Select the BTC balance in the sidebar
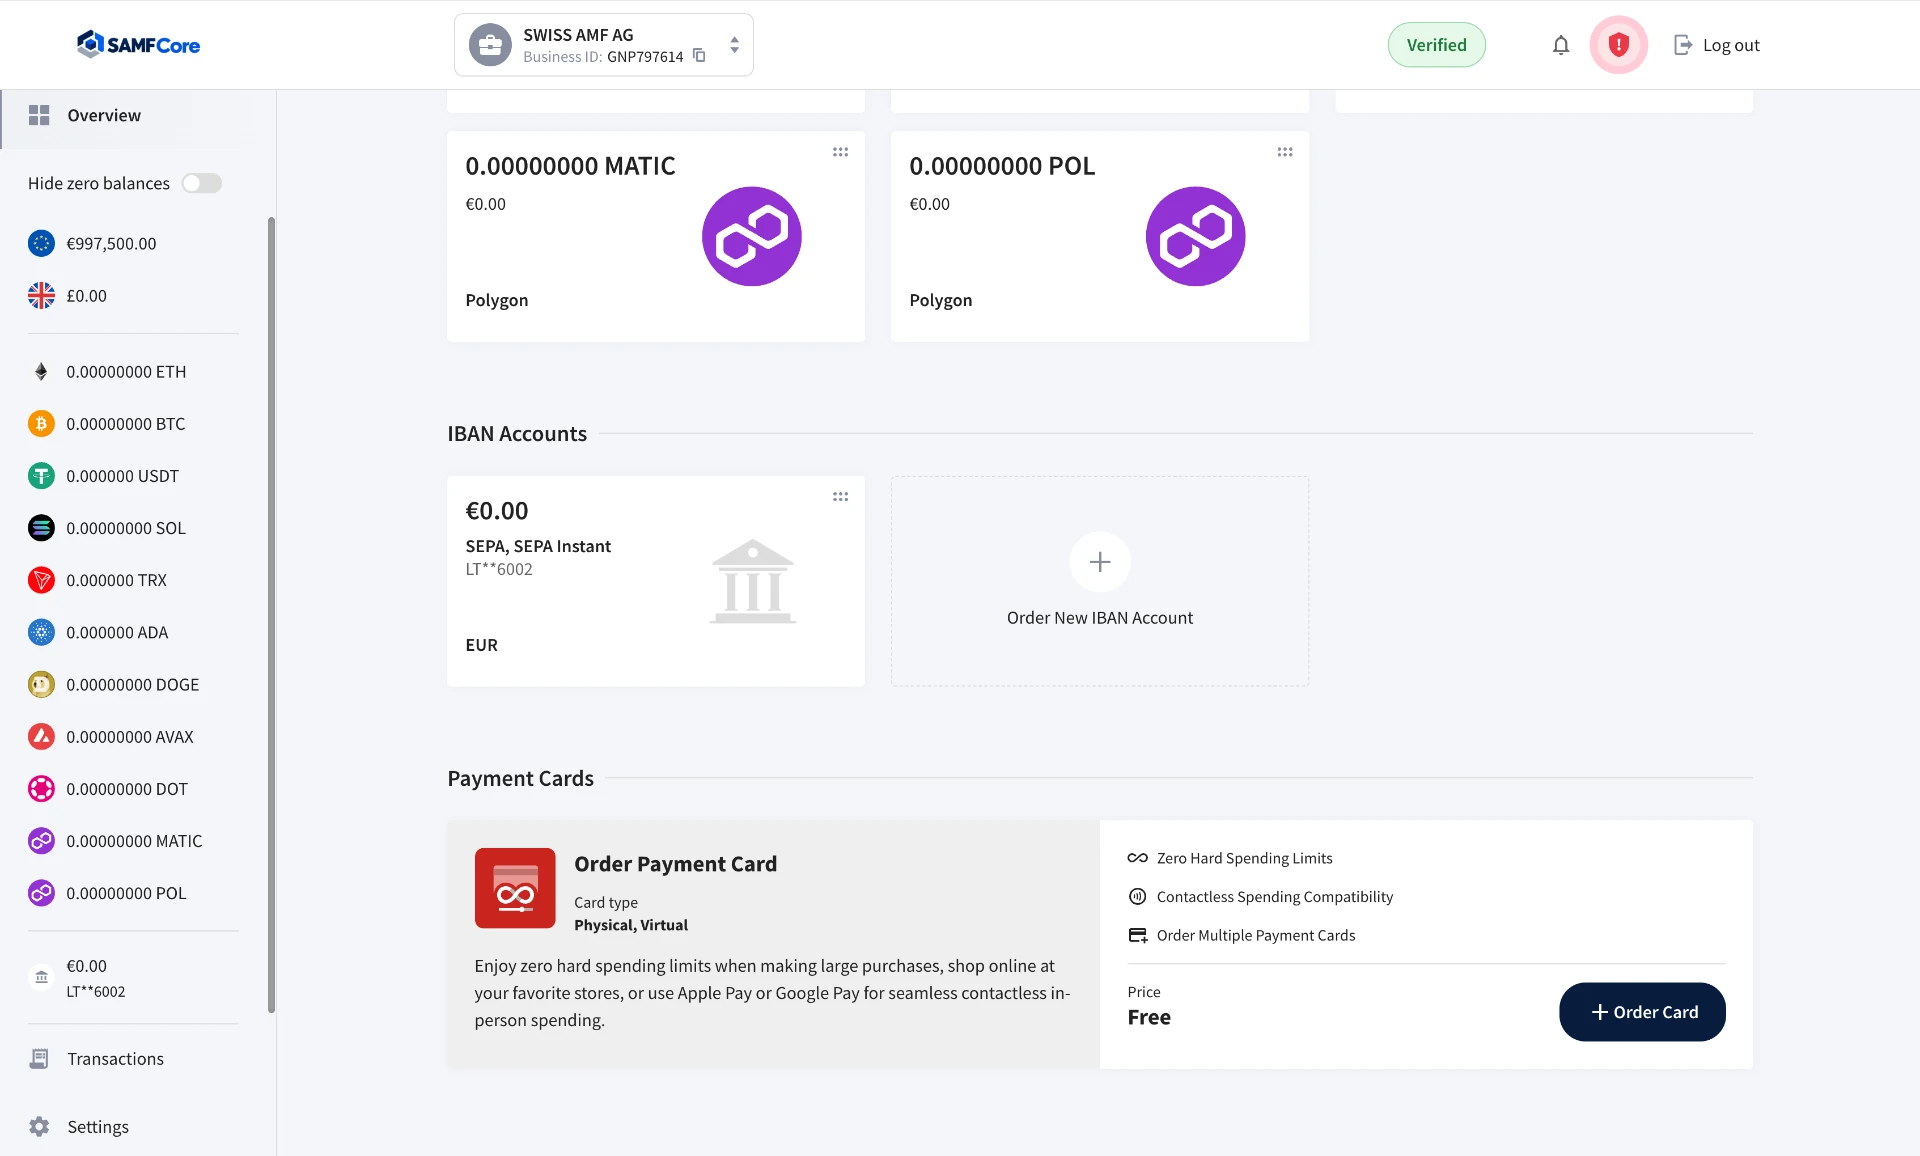 pos(106,423)
